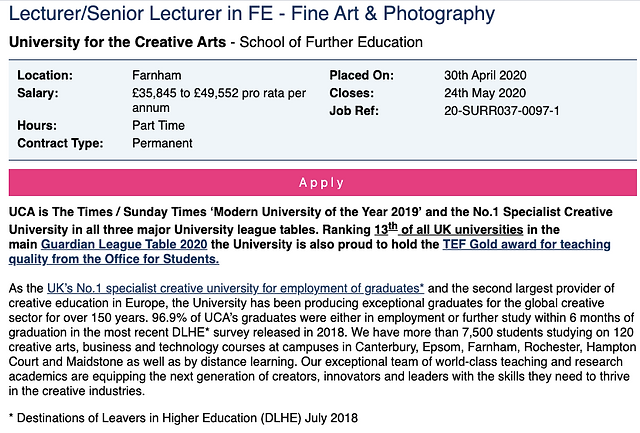Click the School of Further Education text
Screen dimensions: 640x433
(331, 42)
